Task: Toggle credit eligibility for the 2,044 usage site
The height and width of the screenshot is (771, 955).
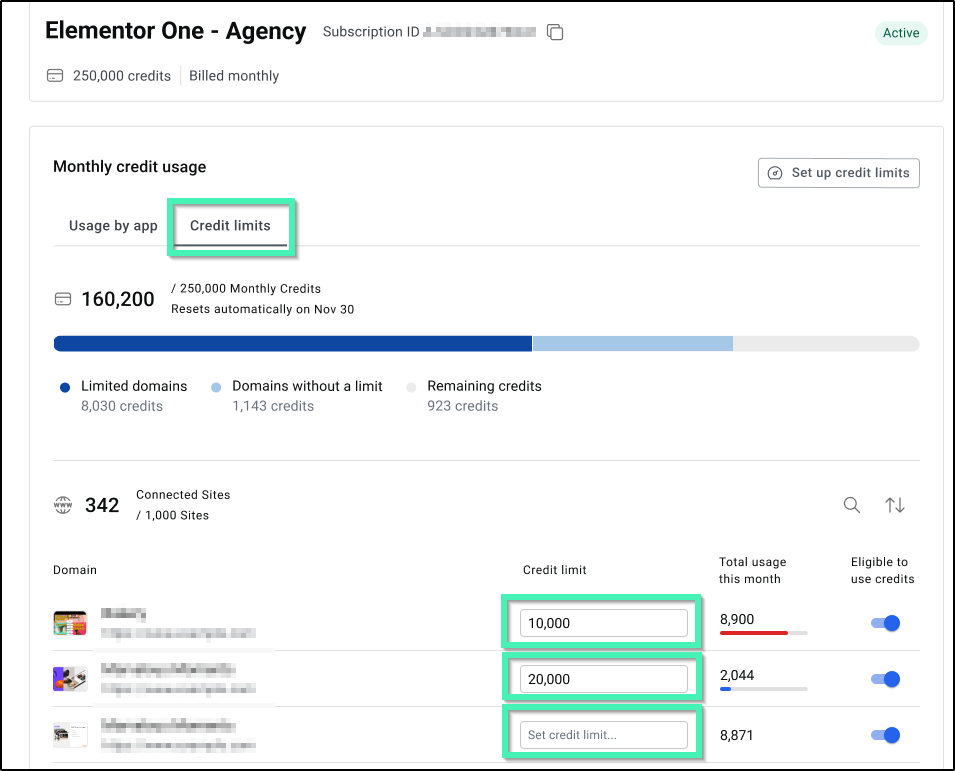Action: click(886, 679)
